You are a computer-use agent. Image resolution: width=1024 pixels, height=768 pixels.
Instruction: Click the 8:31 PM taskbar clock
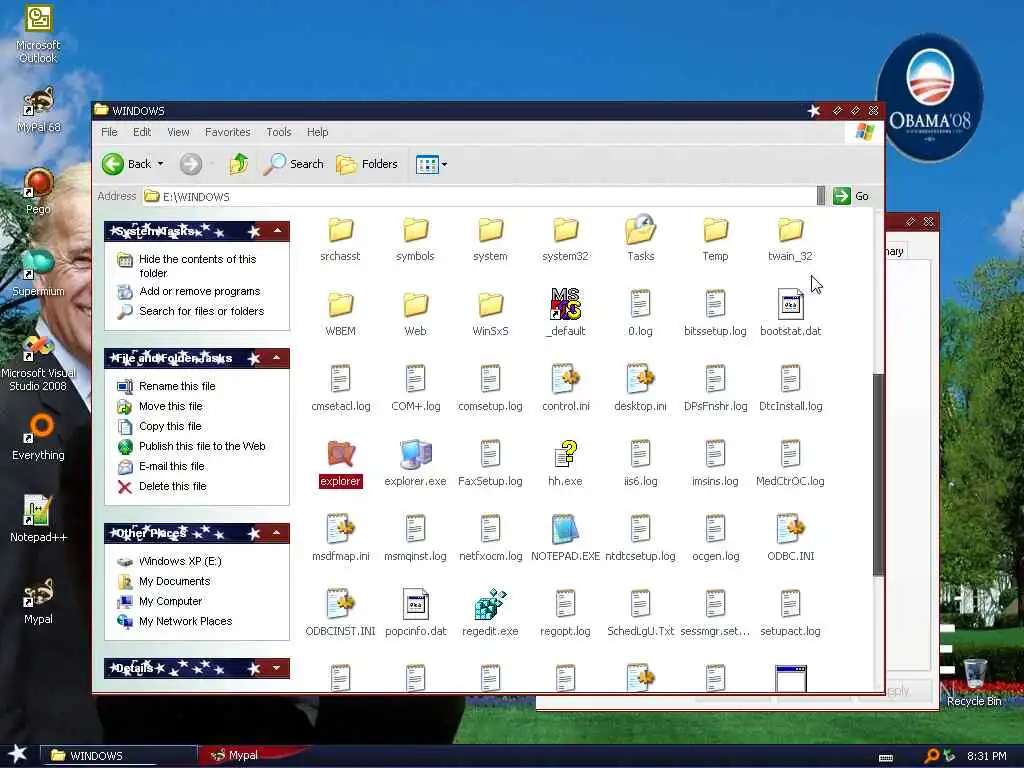click(x=986, y=756)
